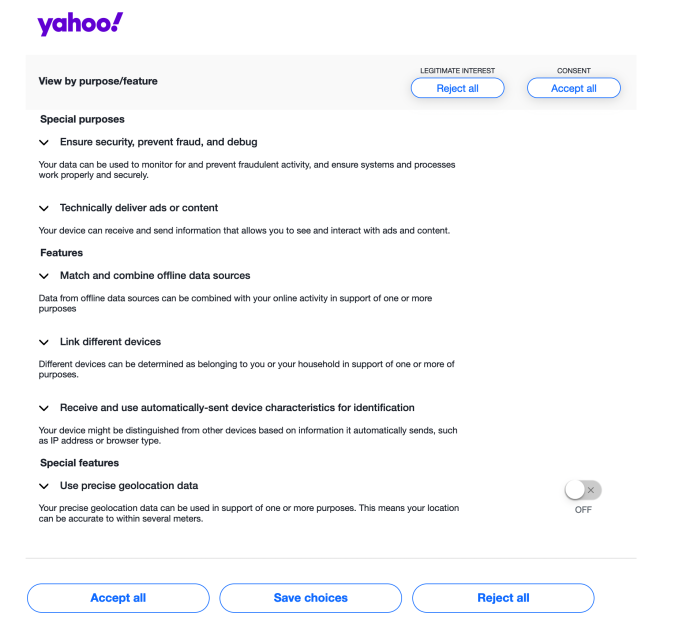Click the Use precise geolocation data title
Viewport: 679px width, 623px height.
[x=129, y=486]
